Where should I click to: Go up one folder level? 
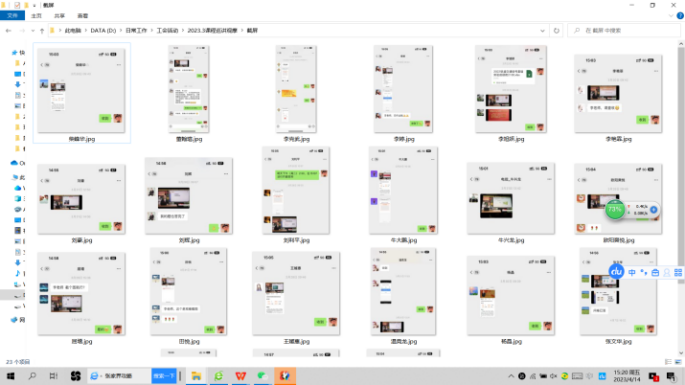42,31
